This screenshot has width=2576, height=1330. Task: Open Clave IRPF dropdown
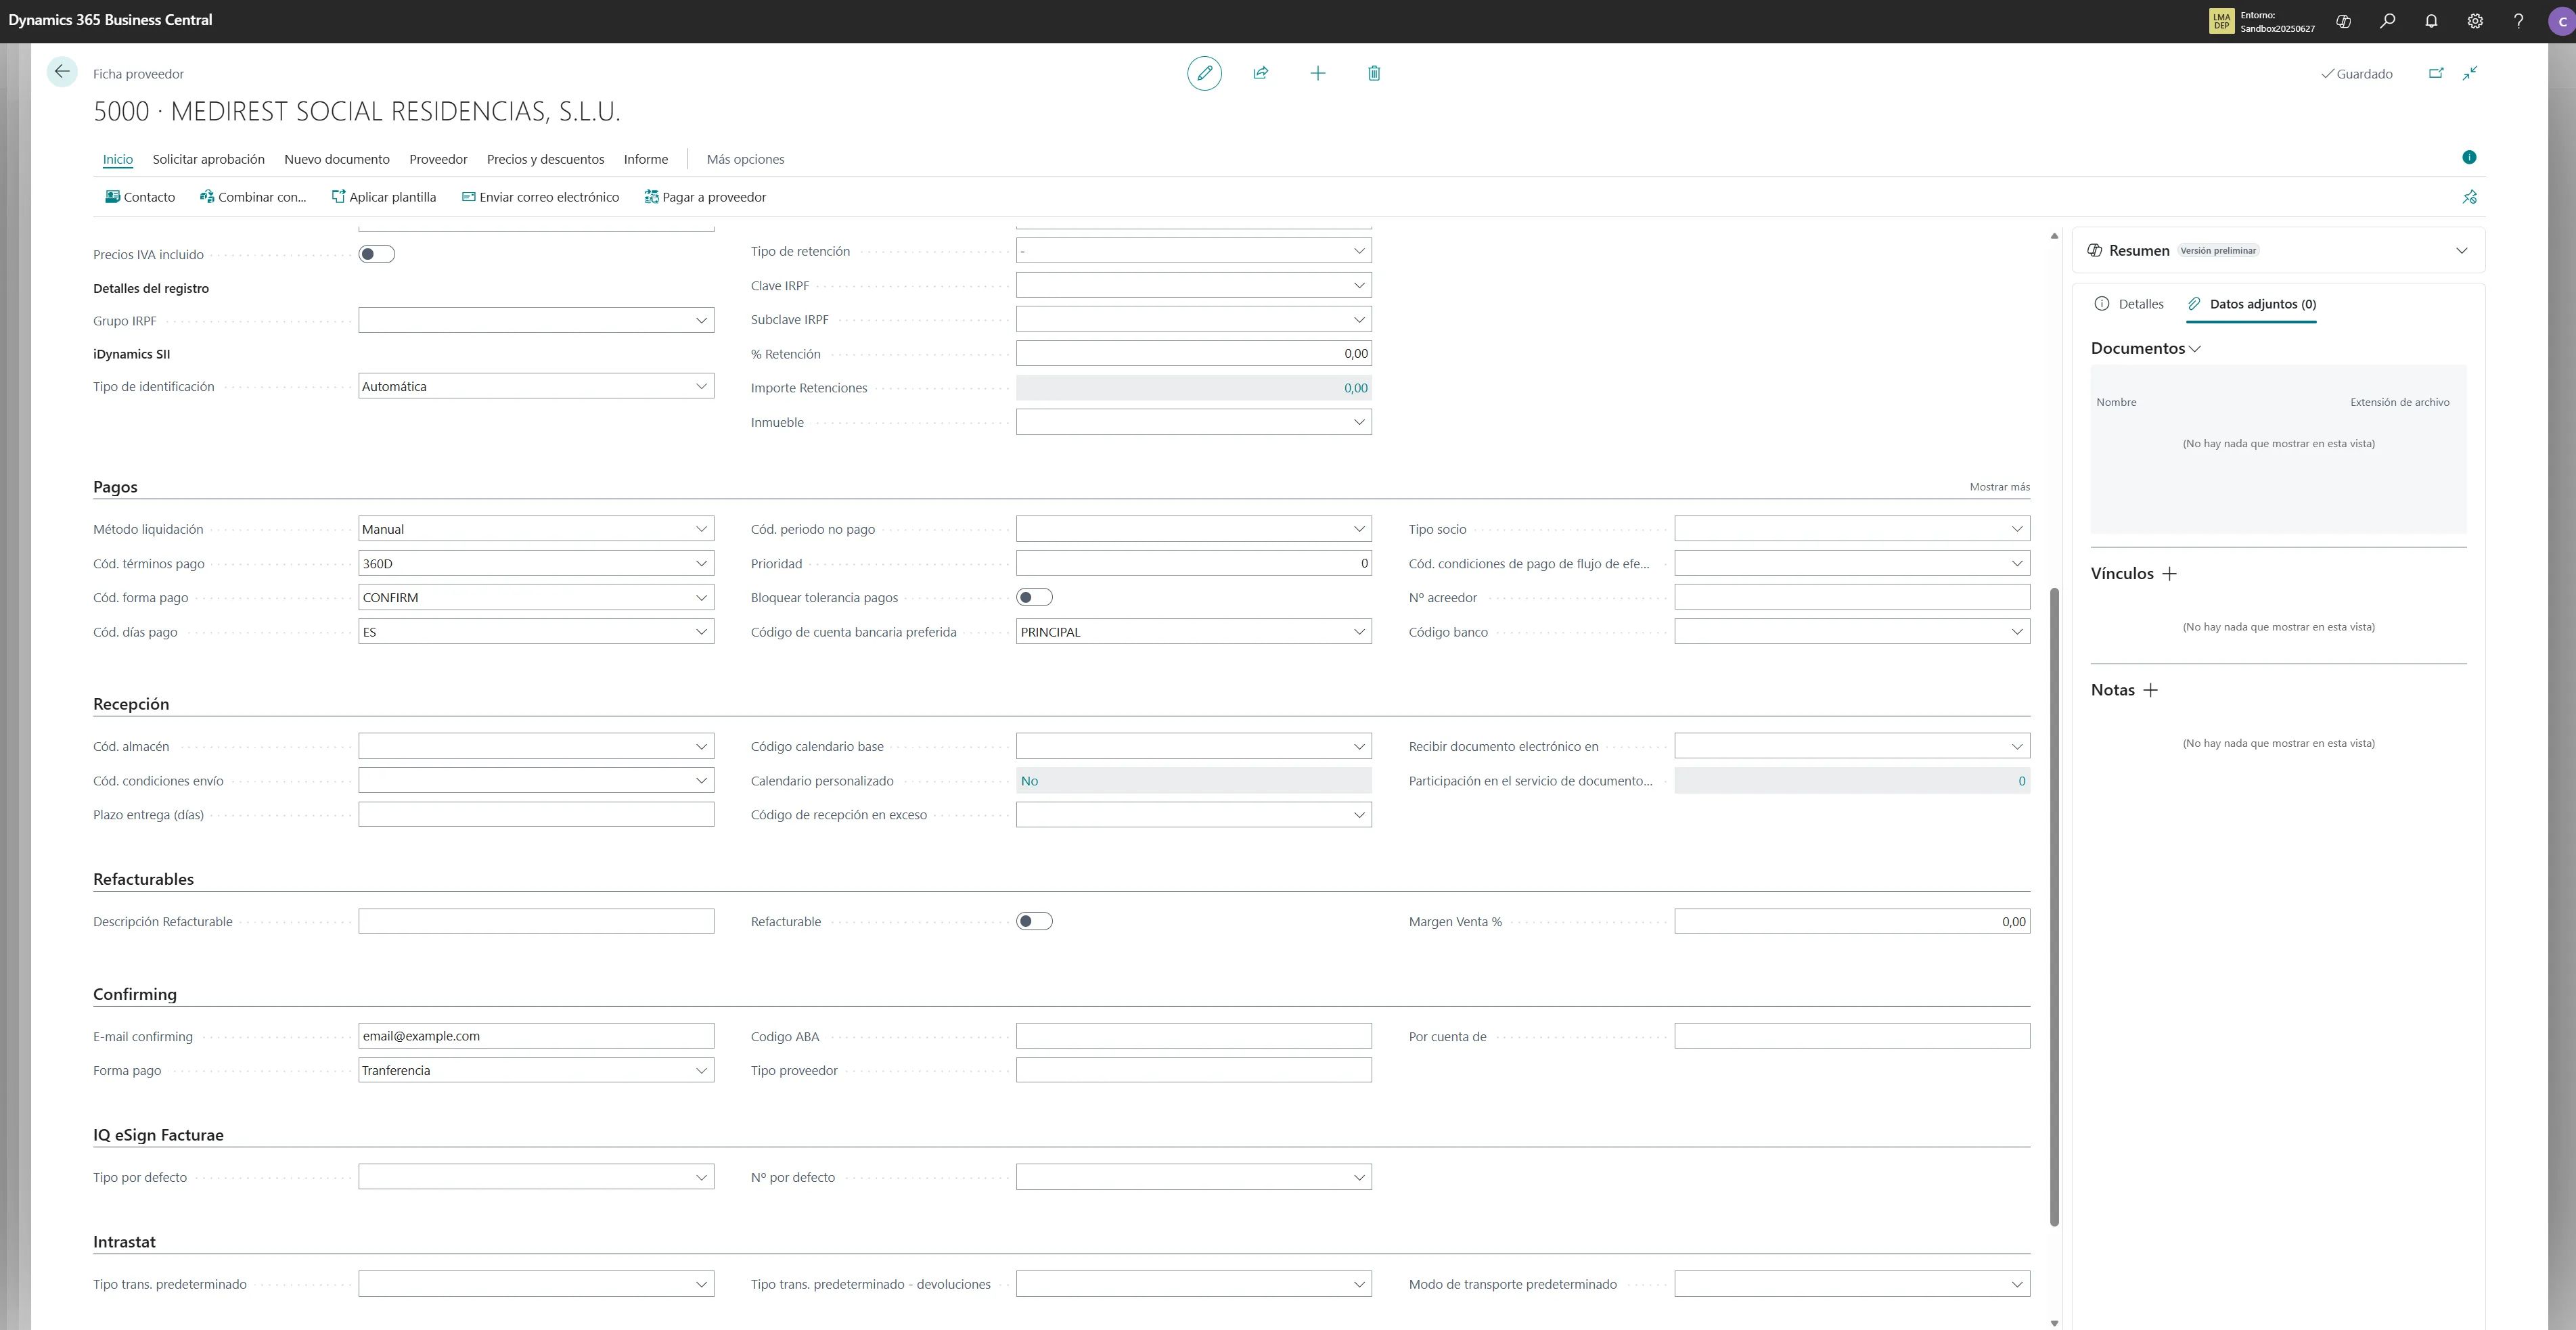[1359, 285]
